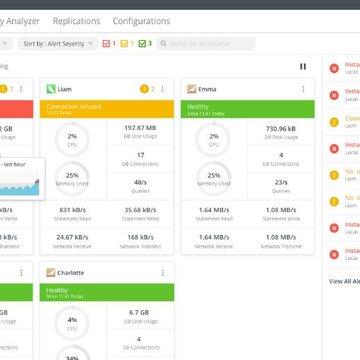Image resolution: width=360 pixels, height=360 pixels.
Task: Click Liam's 168 kB/s Network Transmit
Action: [x=140, y=241]
